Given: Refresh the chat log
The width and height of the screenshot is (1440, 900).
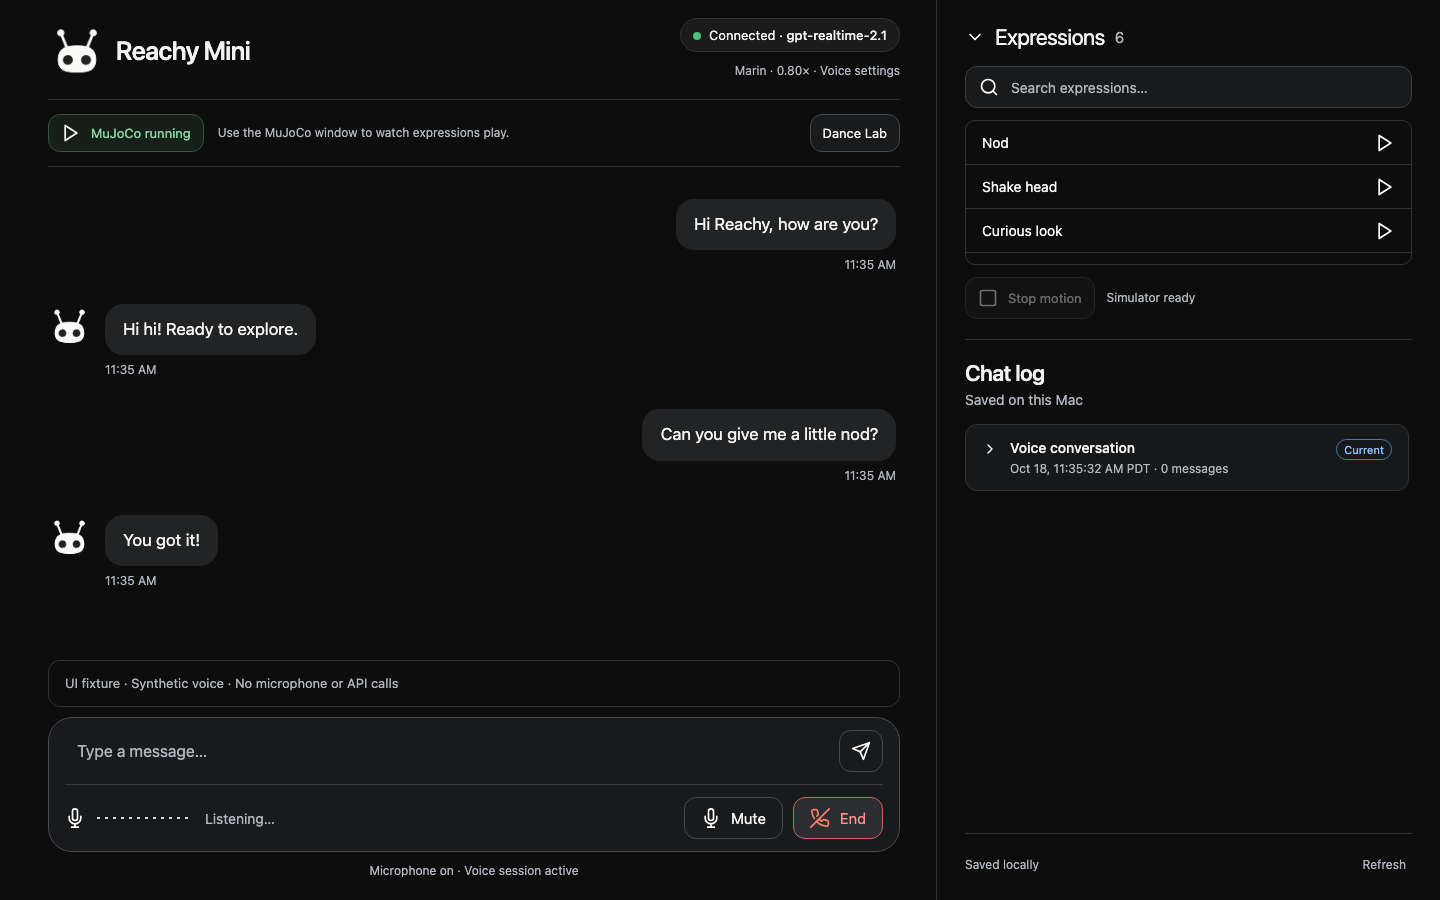Looking at the screenshot, I should coord(1384,865).
